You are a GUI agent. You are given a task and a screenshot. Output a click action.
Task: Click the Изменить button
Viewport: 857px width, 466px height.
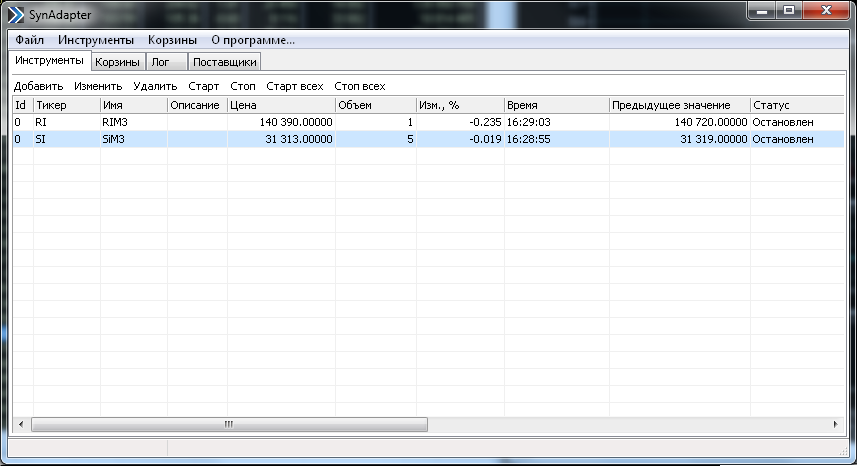(x=98, y=86)
